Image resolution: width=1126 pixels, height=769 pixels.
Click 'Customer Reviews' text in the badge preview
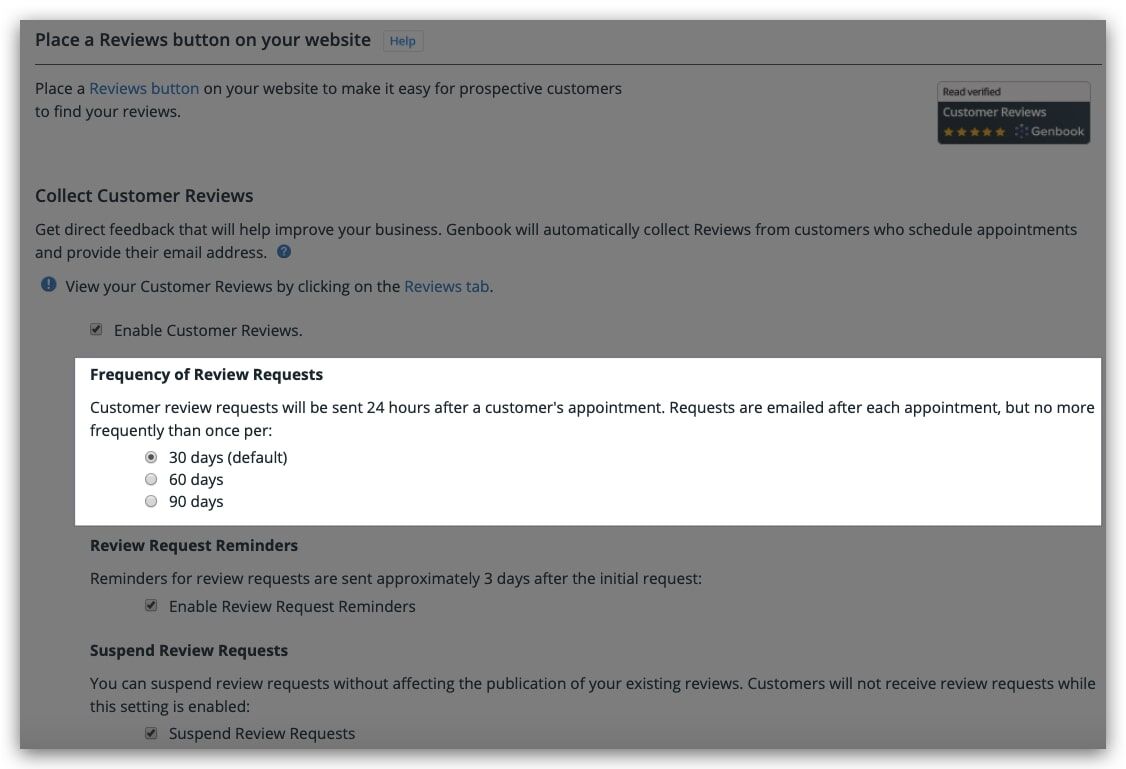click(994, 112)
